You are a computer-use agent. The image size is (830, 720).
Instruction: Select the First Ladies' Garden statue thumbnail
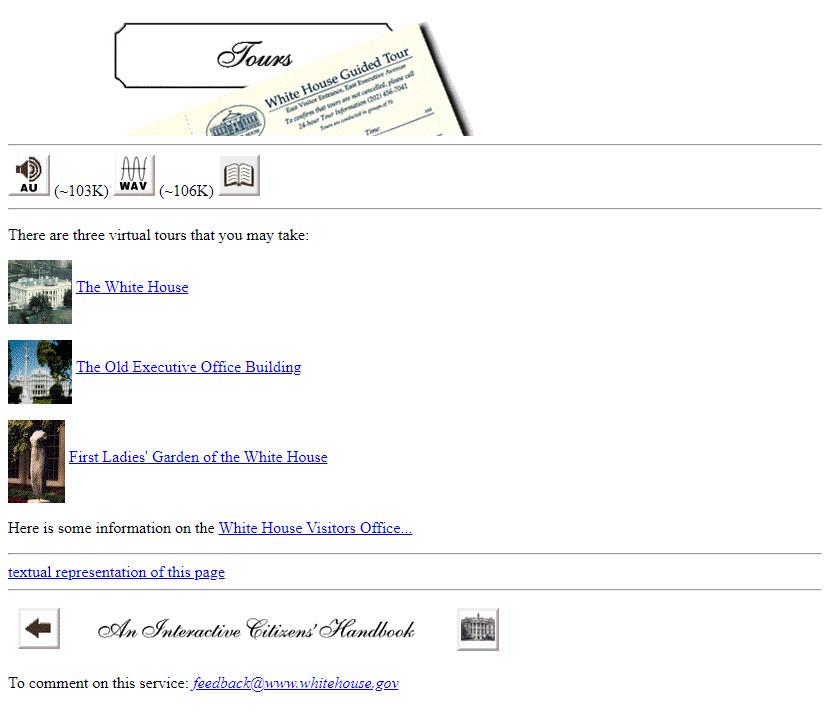tap(37, 462)
